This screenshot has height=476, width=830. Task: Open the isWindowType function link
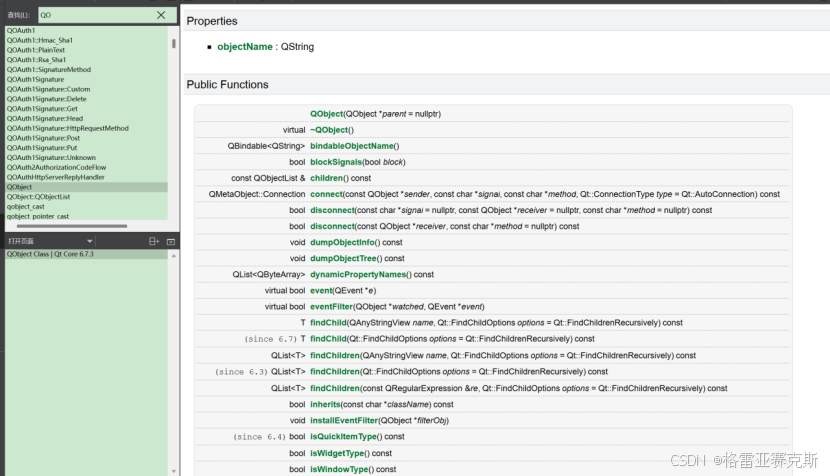pos(339,469)
